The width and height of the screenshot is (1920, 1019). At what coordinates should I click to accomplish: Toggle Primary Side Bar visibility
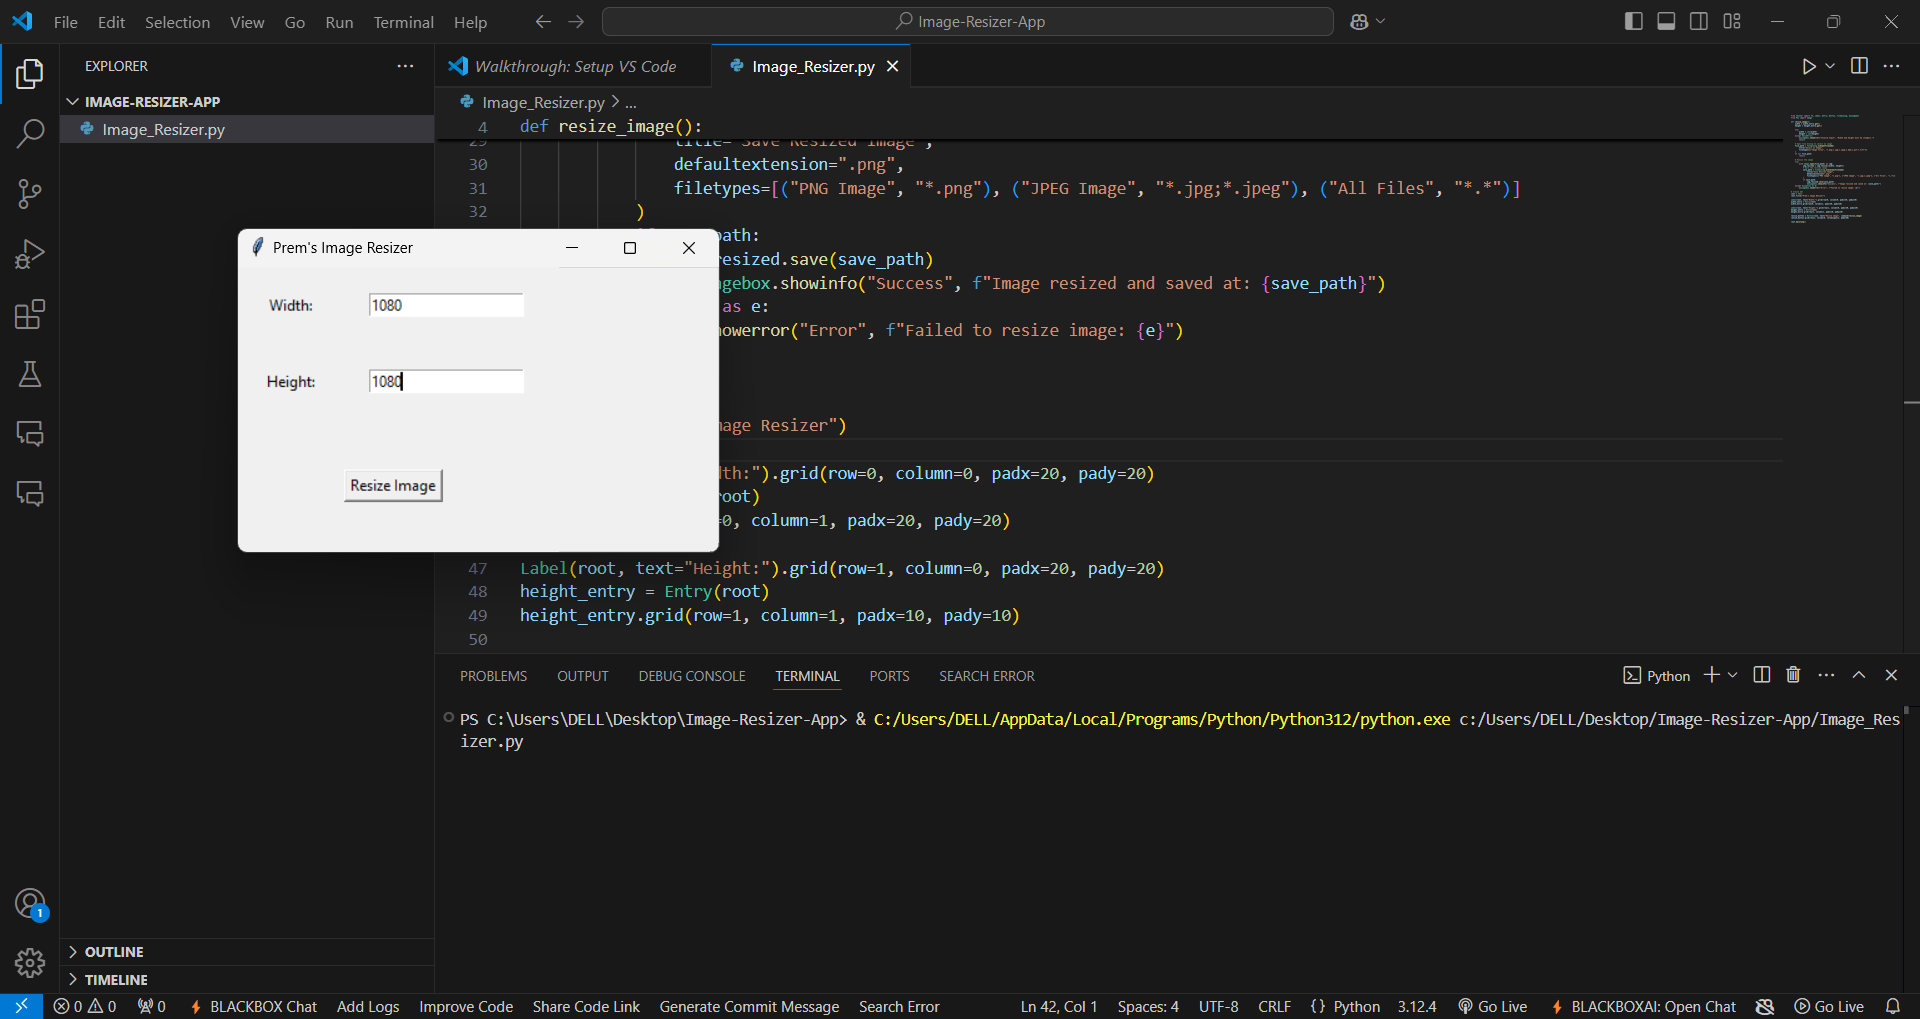1634,21
